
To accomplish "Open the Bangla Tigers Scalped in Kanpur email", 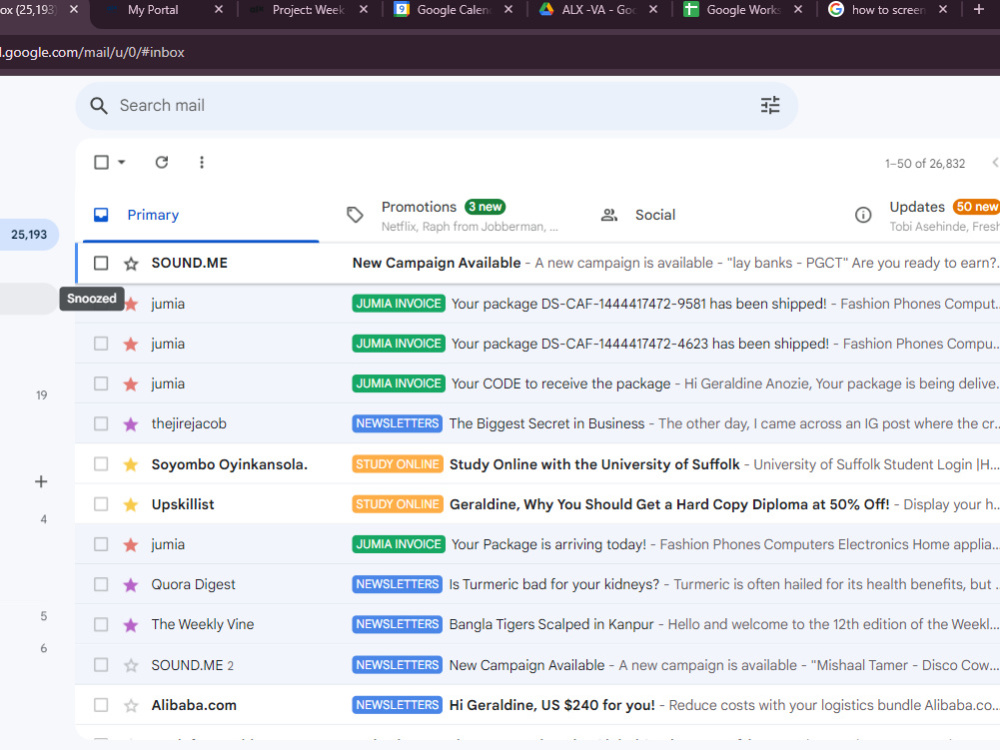I will [x=538, y=625].
